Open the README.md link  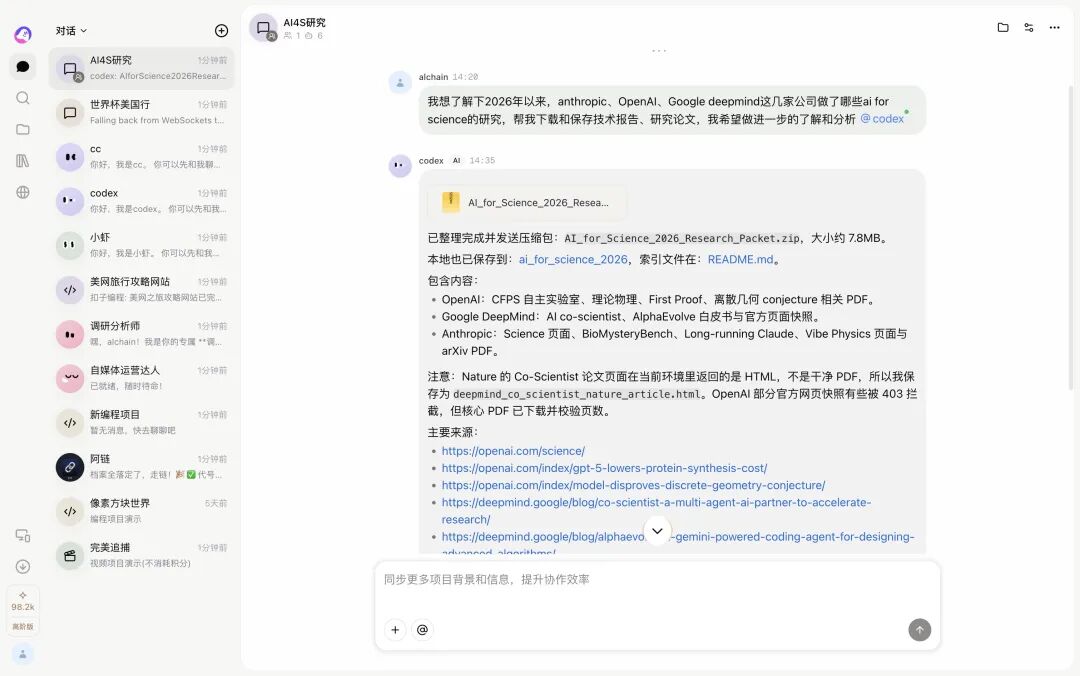(740, 259)
